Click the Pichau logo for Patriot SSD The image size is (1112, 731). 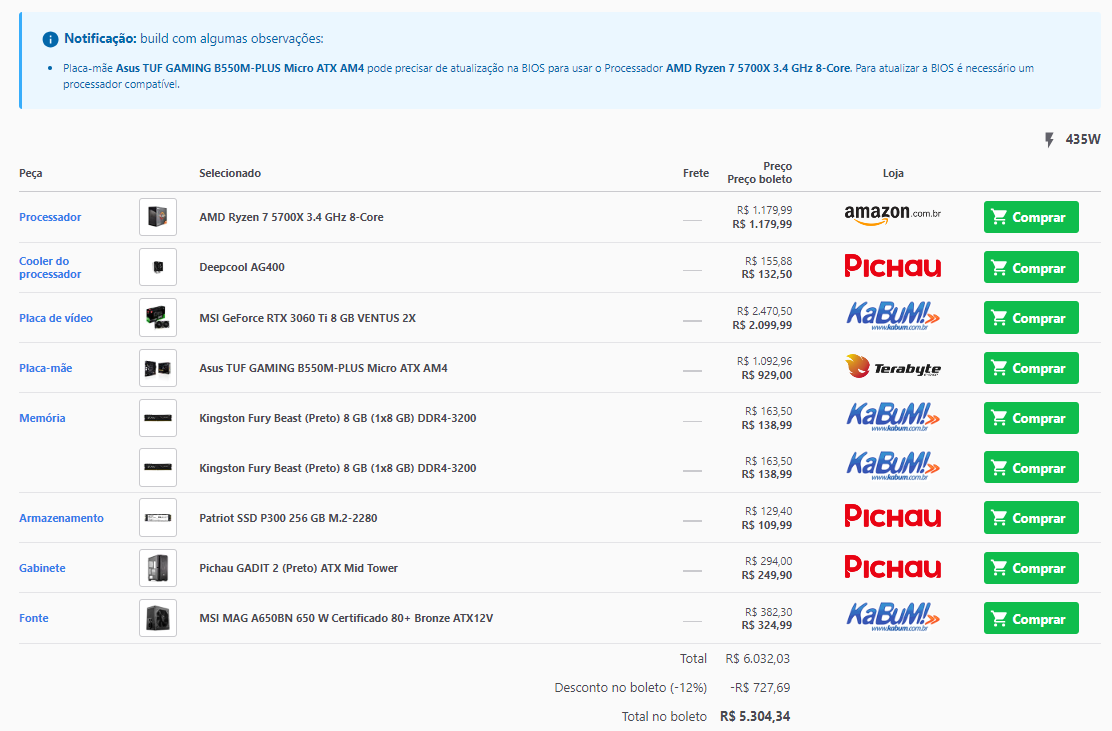[x=893, y=516]
